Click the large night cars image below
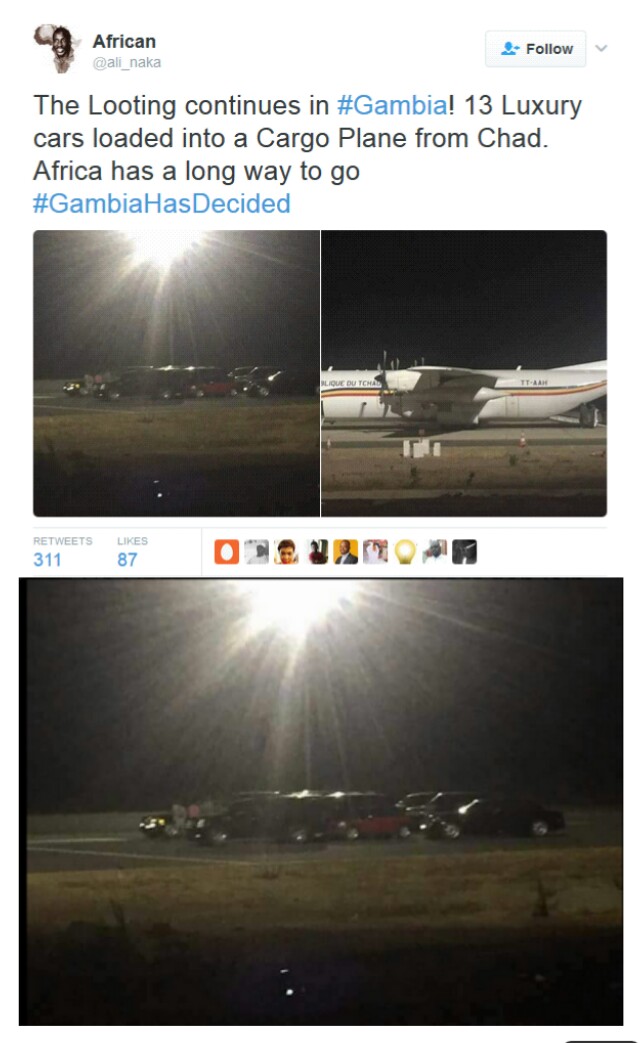Image resolution: width=644 pixels, height=1043 pixels. (321, 802)
